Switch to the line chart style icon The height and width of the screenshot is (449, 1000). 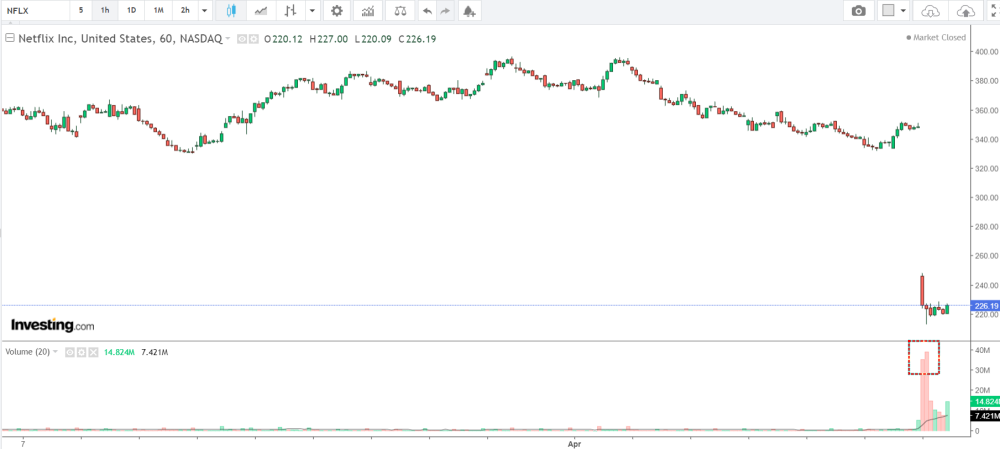tap(261, 11)
